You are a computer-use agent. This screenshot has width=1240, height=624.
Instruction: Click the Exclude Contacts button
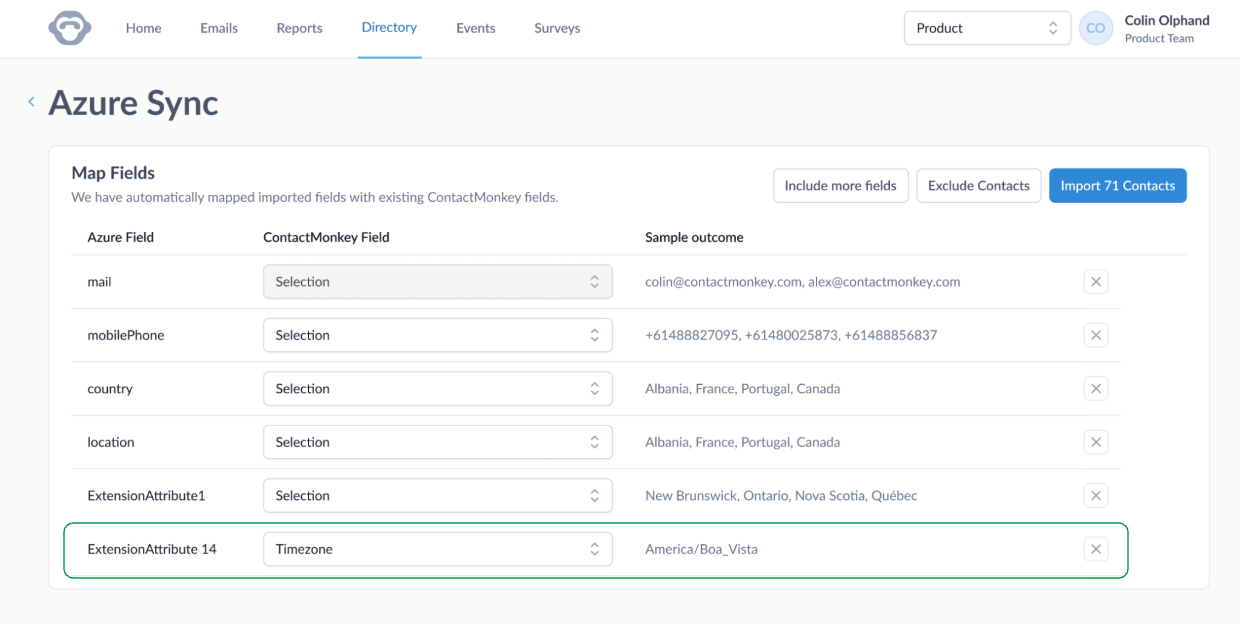[979, 186]
